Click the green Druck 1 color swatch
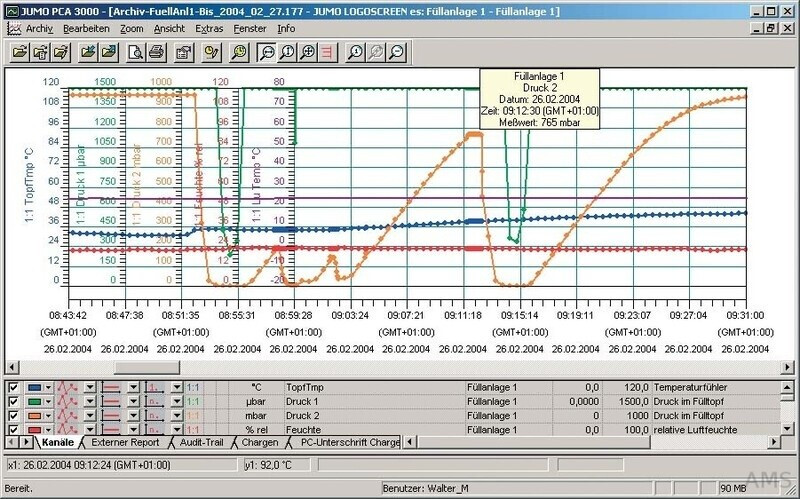This screenshot has height=499, width=800. (34, 402)
